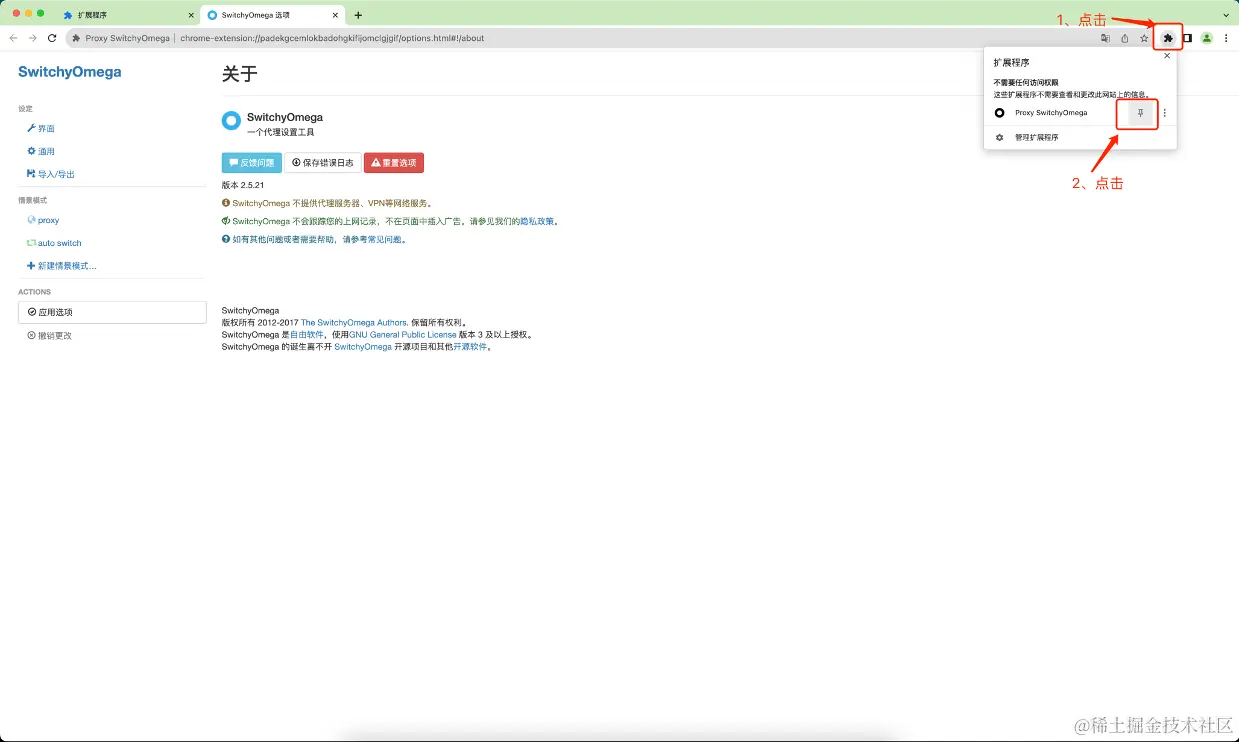1240x742 pixels.
Task: Open the 导入/导出 page
Action: (x=51, y=174)
